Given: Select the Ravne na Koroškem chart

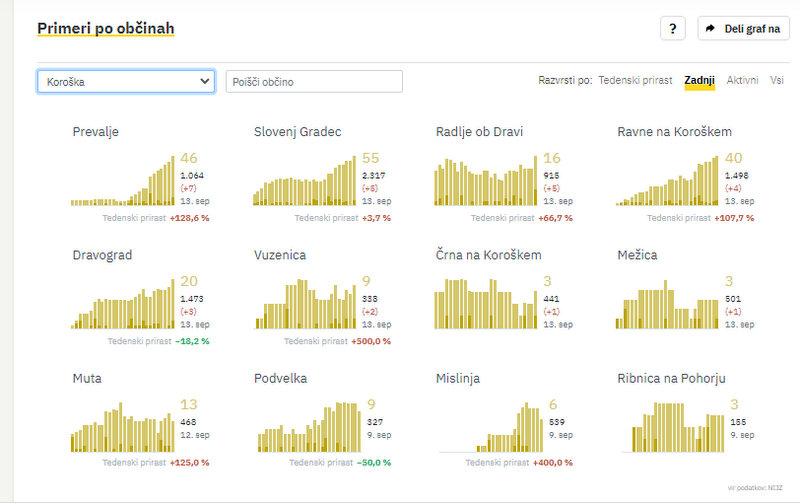Looking at the screenshot, I should [x=667, y=181].
